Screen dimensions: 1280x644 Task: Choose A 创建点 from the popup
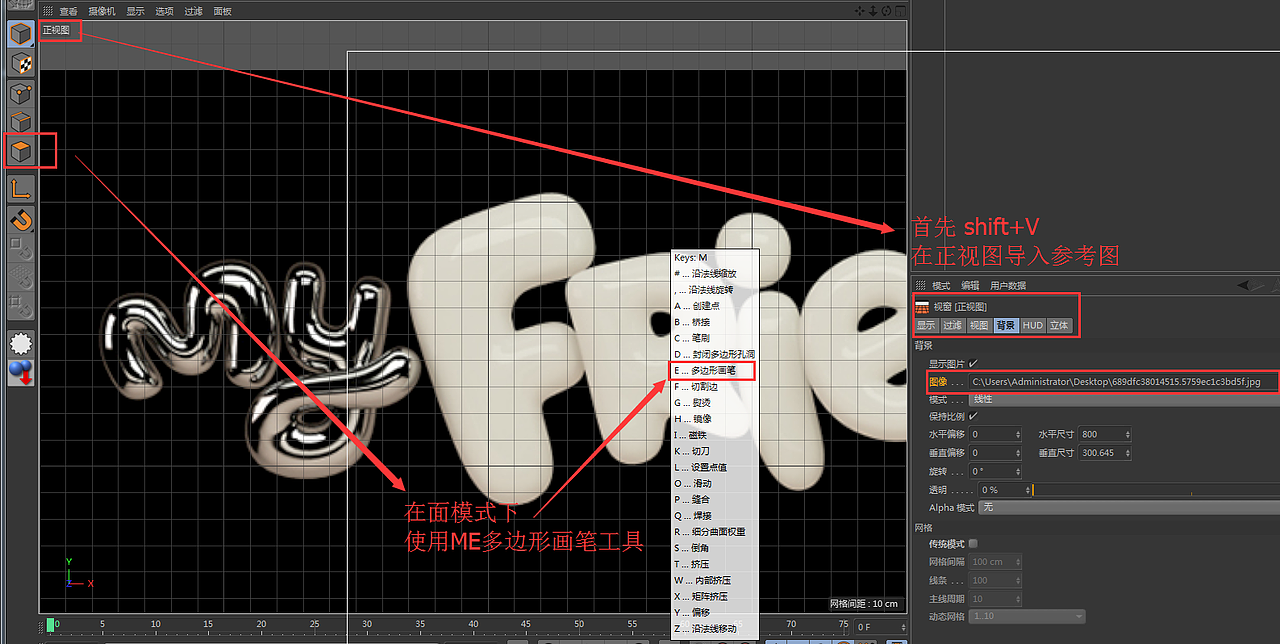pos(714,306)
